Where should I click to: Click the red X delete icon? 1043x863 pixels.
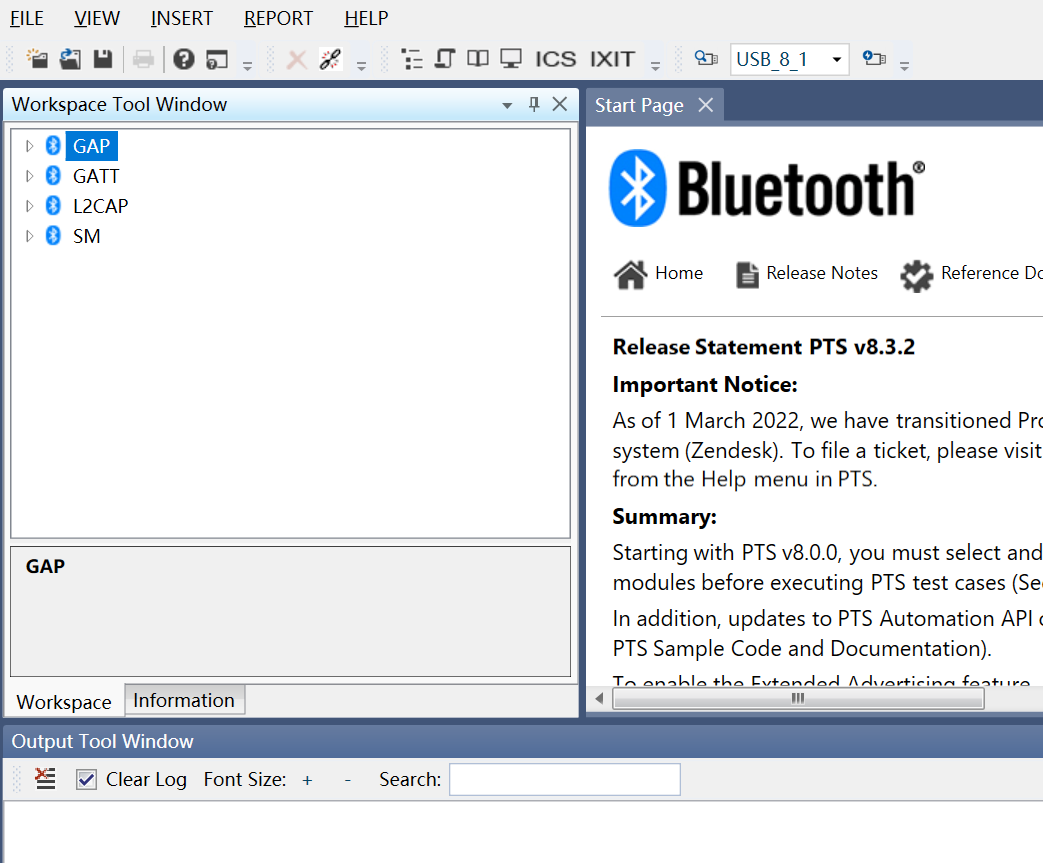coord(297,60)
